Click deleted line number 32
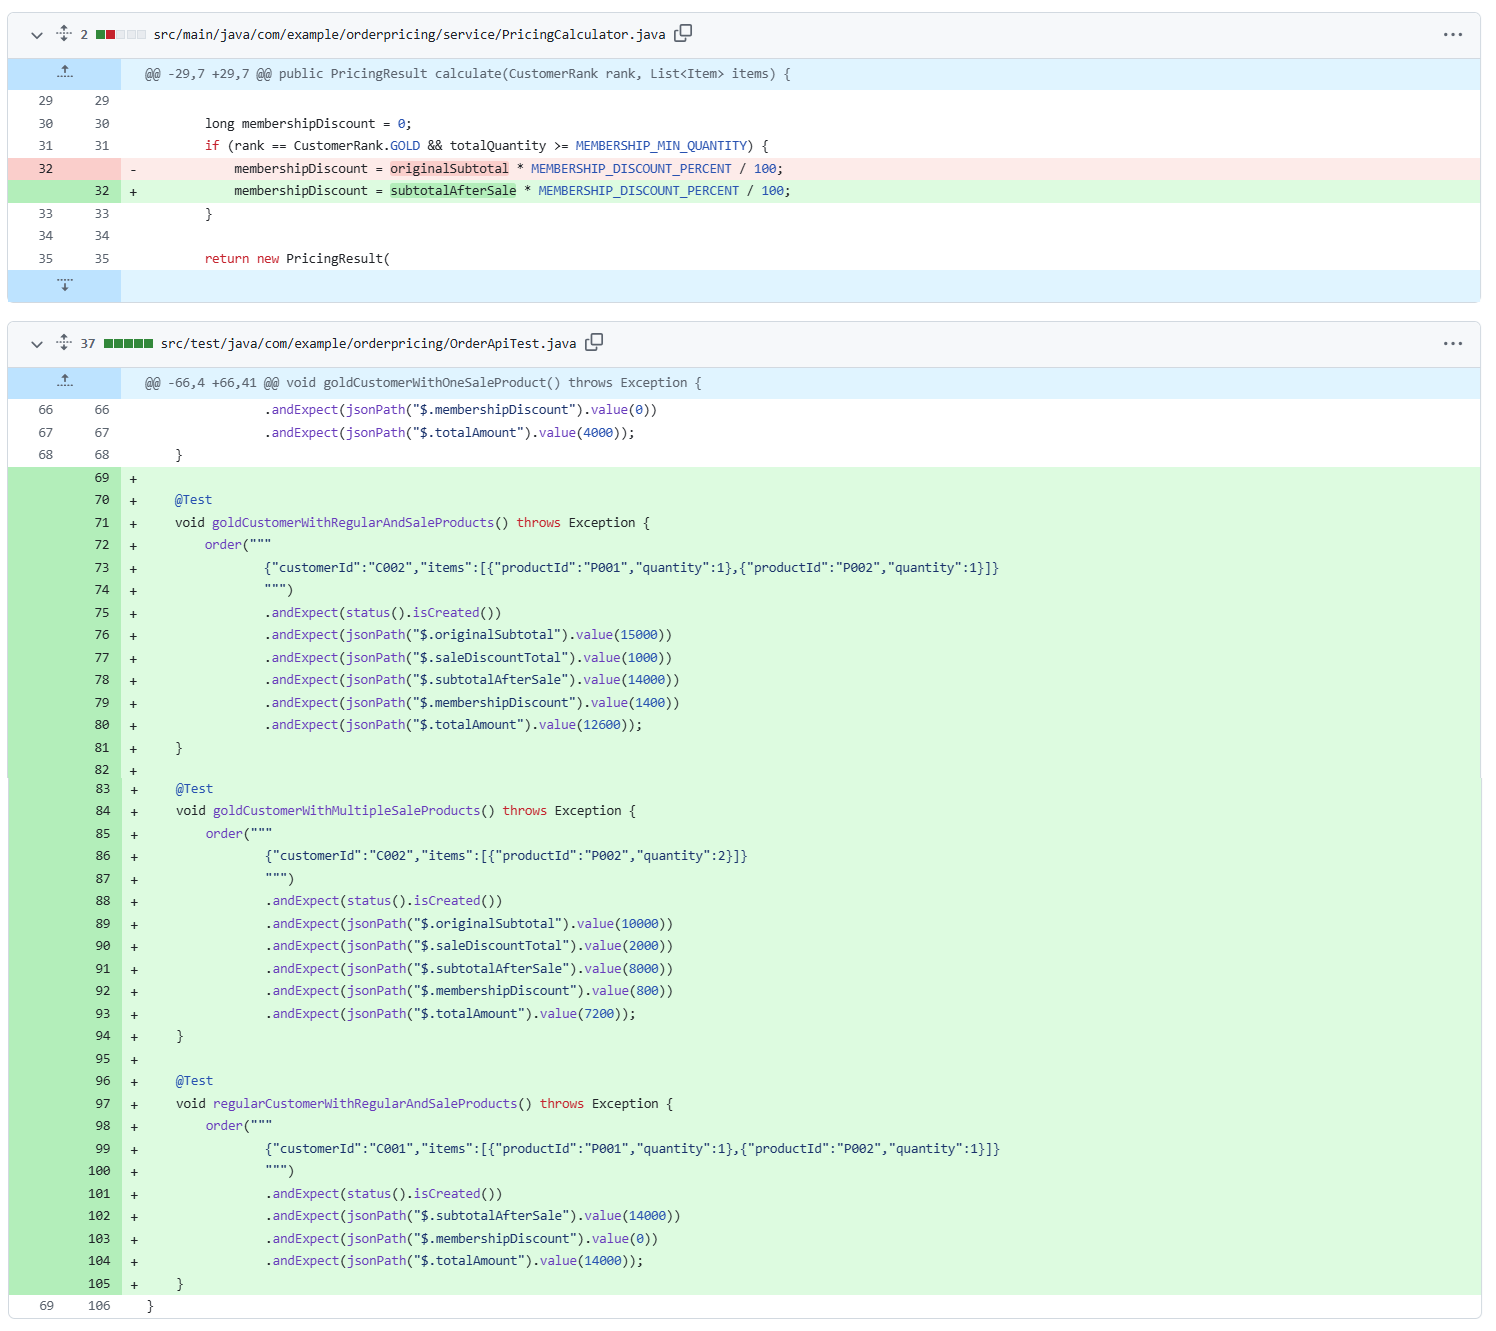Image resolution: width=1496 pixels, height=1331 pixels. (x=46, y=168)
